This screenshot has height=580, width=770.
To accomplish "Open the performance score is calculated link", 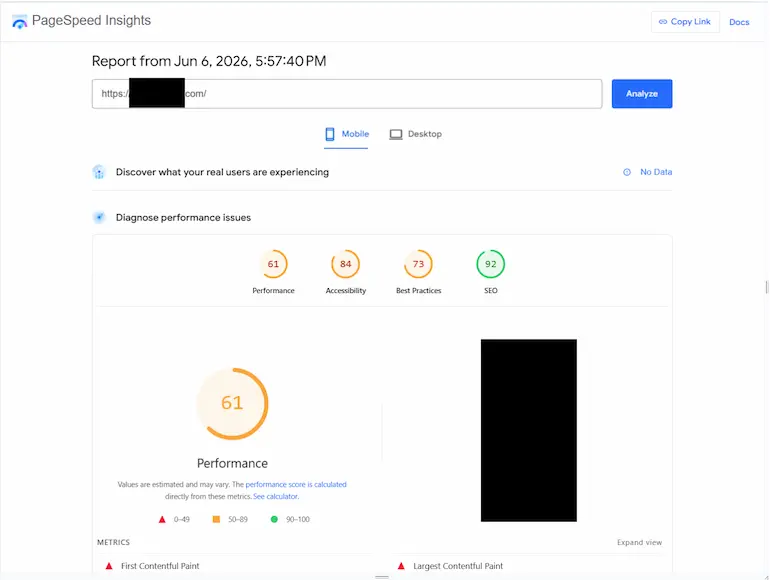I will click(x=296, y=484).
